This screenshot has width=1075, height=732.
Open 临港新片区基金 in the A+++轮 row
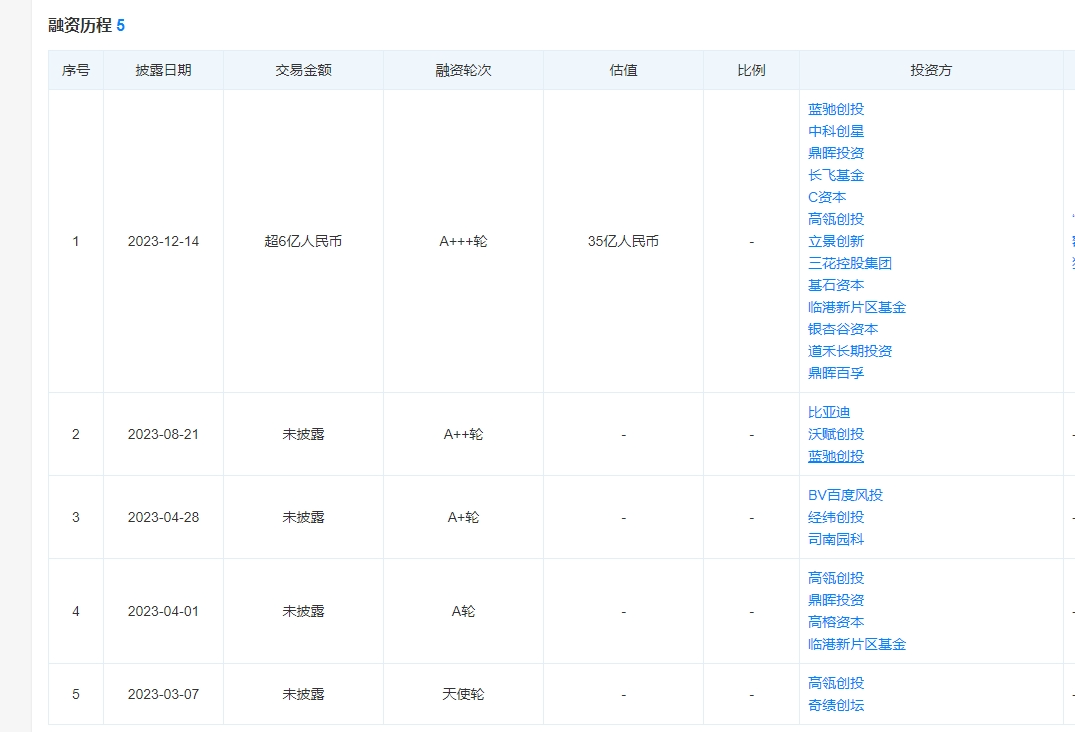tap(857, 307)
